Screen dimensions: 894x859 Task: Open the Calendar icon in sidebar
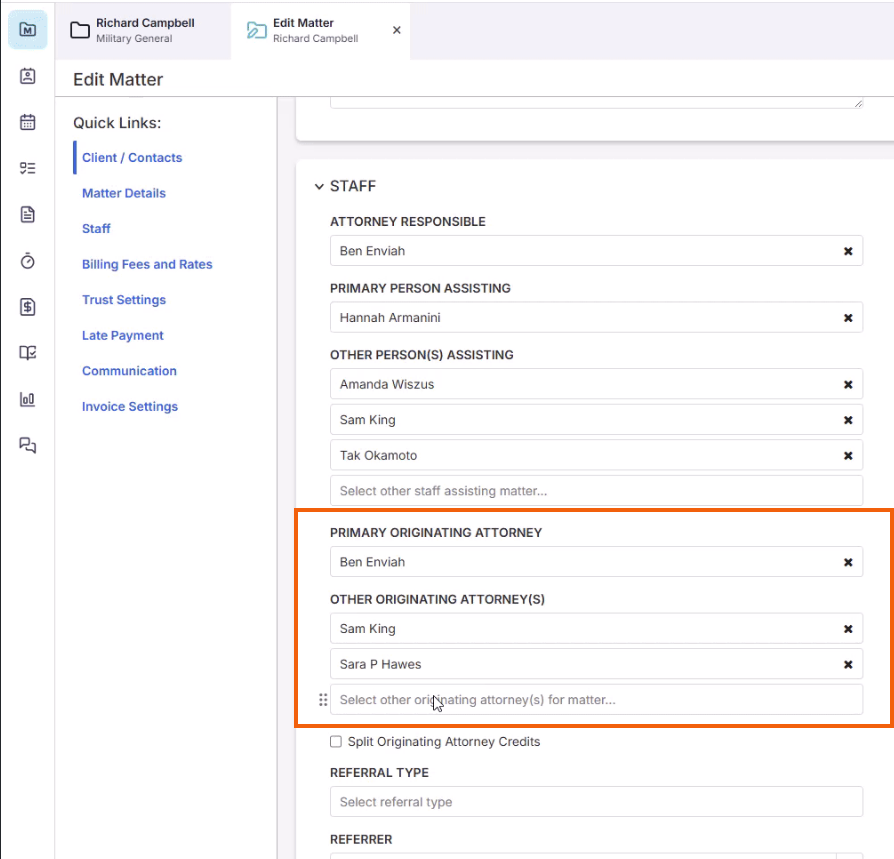coord(27,122)
